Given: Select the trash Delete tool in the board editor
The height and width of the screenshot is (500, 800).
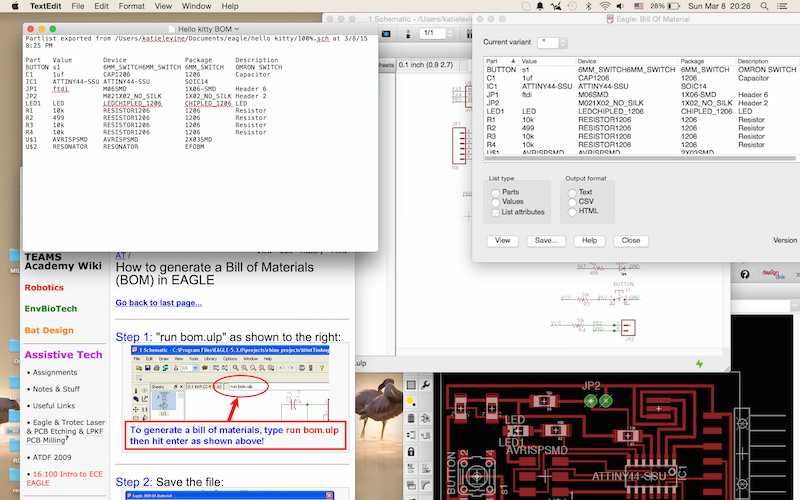Looking at the screenshot, I should (411, 419).
